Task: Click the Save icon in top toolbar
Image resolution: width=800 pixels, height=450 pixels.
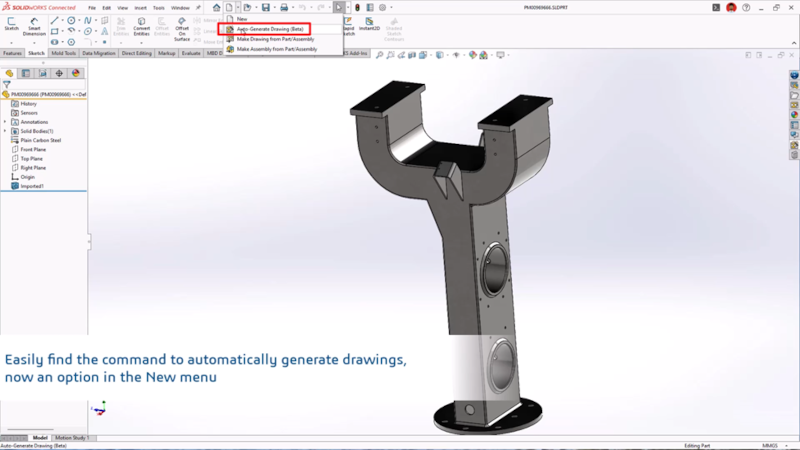Action: [x=266, y=8]
